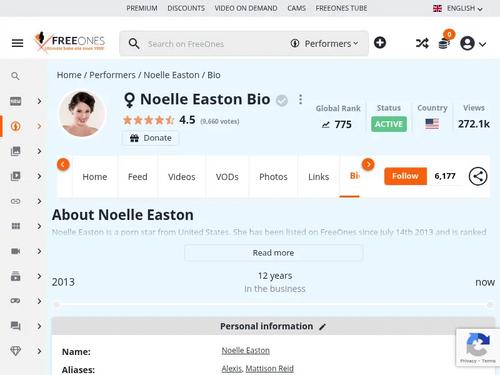This screenshot has height=375, width=500.
Task: Open the three-dot options next to the name
Action: click(300, 99)
